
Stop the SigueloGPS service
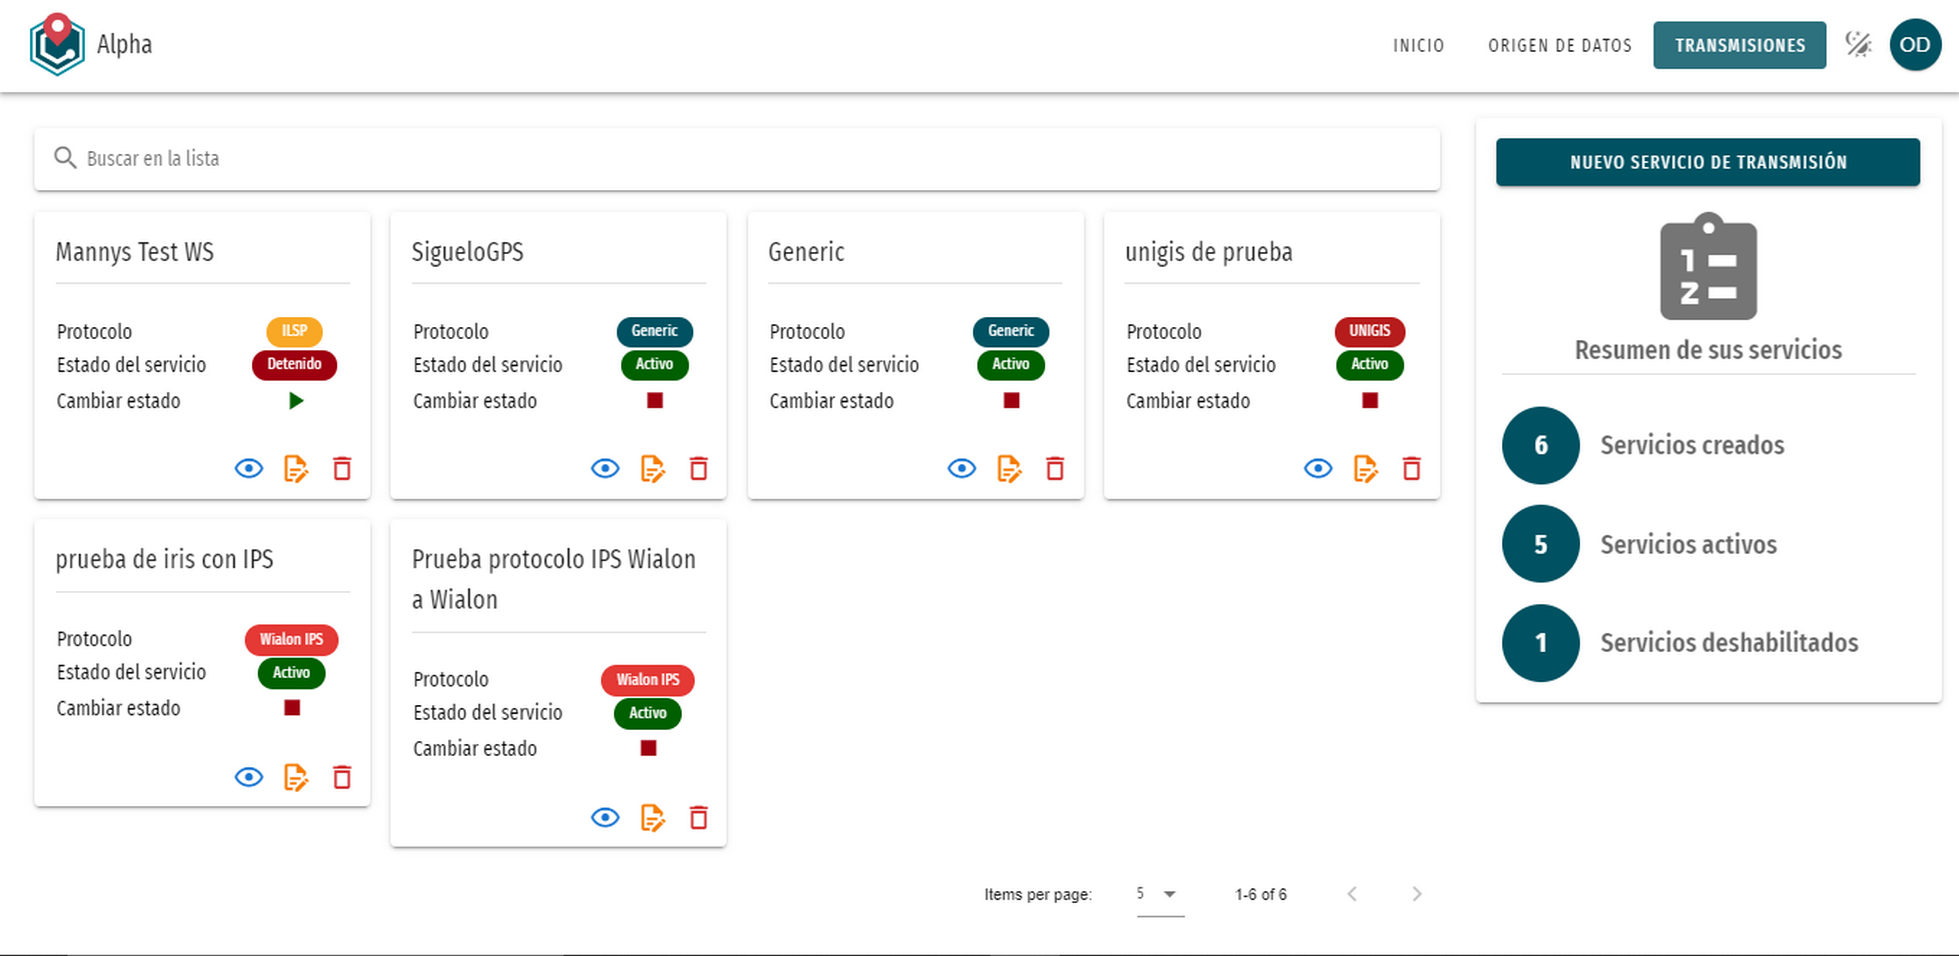click(655, 401)
